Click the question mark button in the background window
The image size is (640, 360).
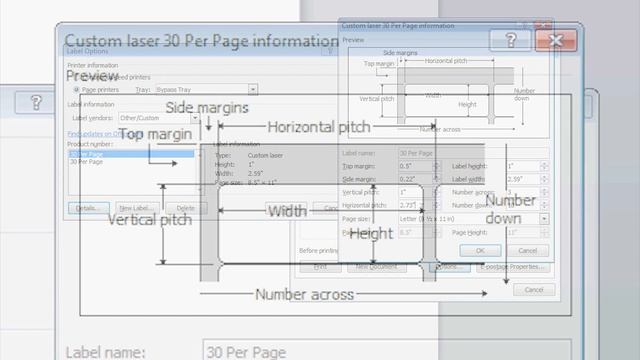point(35,102)
